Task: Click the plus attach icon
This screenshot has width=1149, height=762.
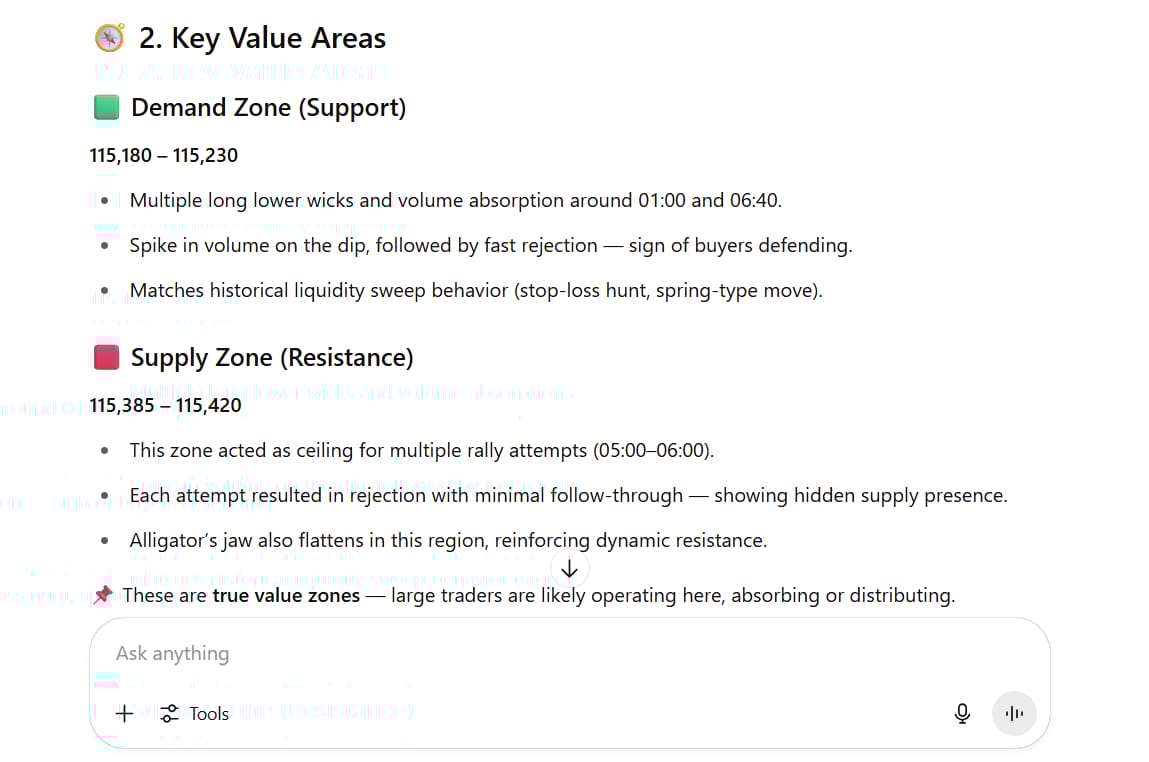Action: pos(125,714)
